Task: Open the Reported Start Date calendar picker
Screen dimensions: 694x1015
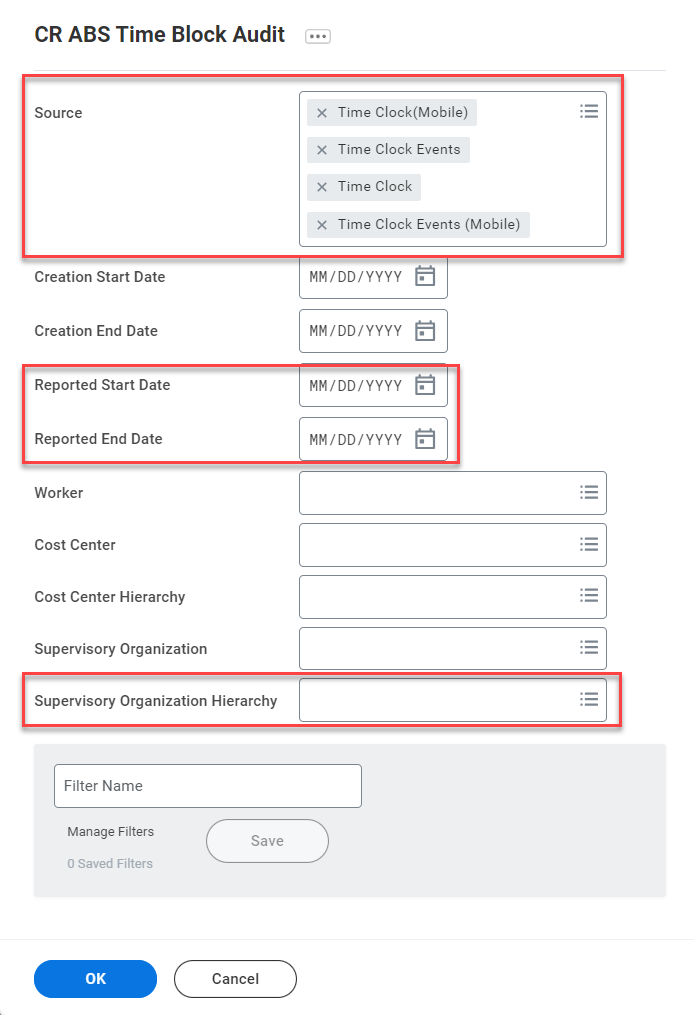Action: tap(425, 385)
